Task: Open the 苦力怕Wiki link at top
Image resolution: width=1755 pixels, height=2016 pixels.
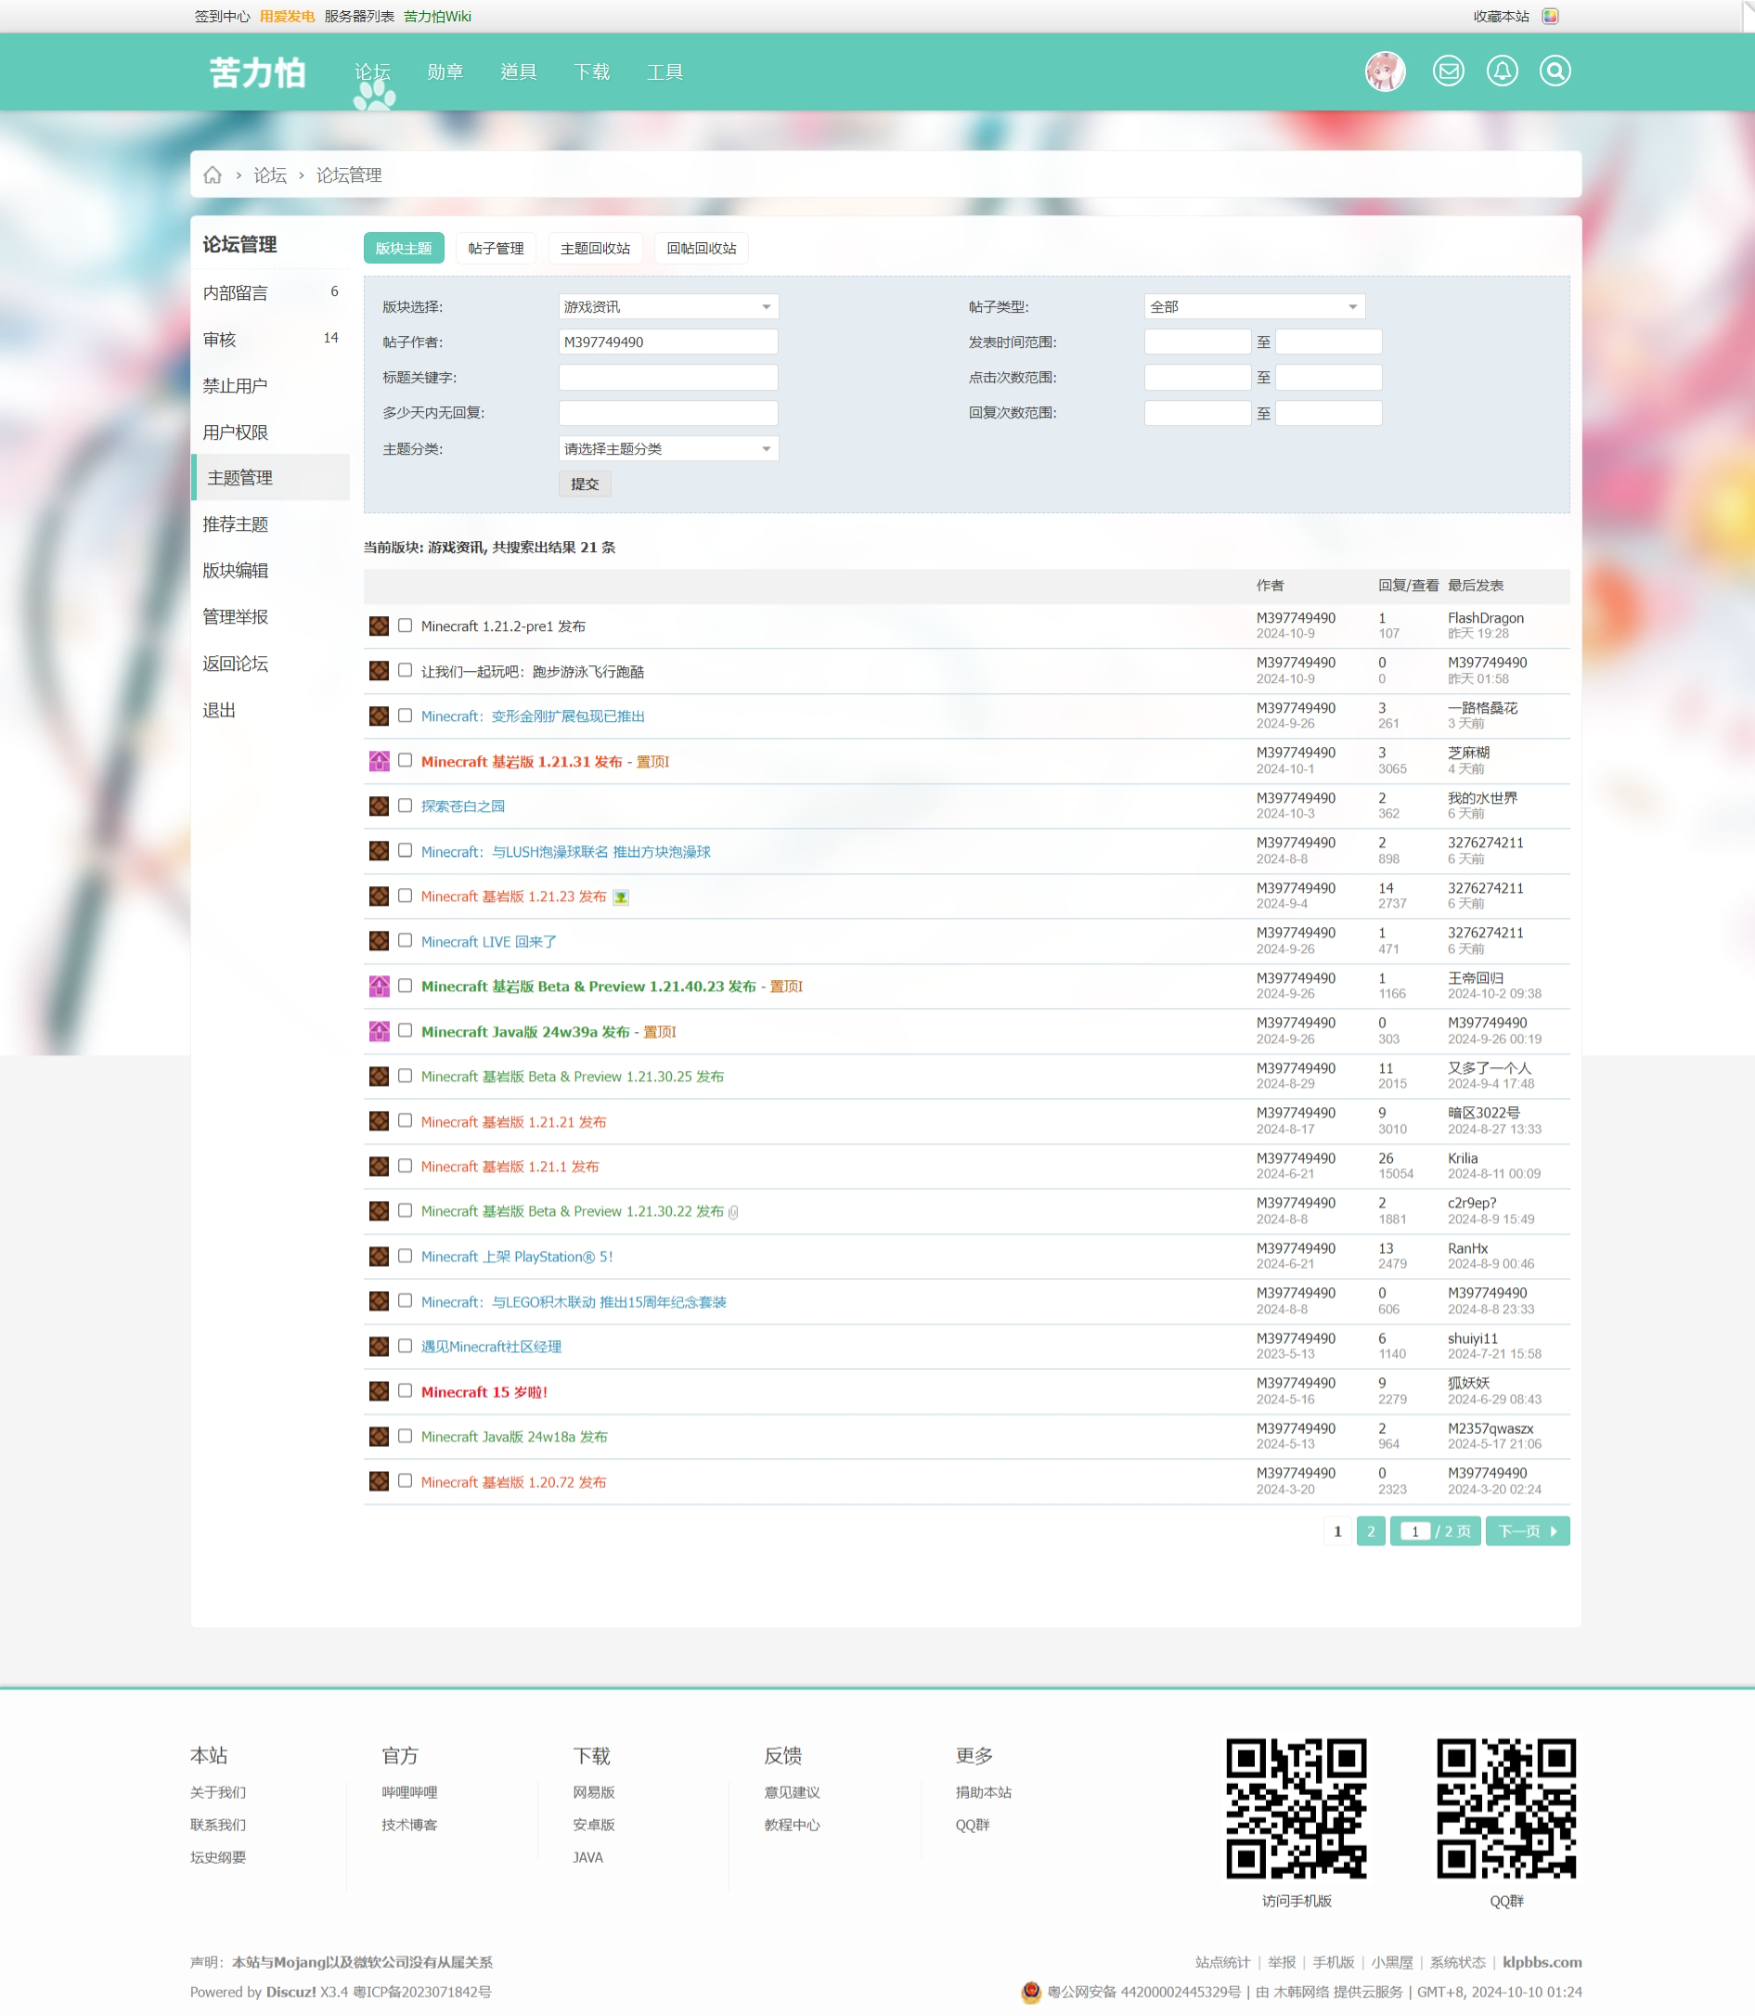Action: tap(437, 16)
